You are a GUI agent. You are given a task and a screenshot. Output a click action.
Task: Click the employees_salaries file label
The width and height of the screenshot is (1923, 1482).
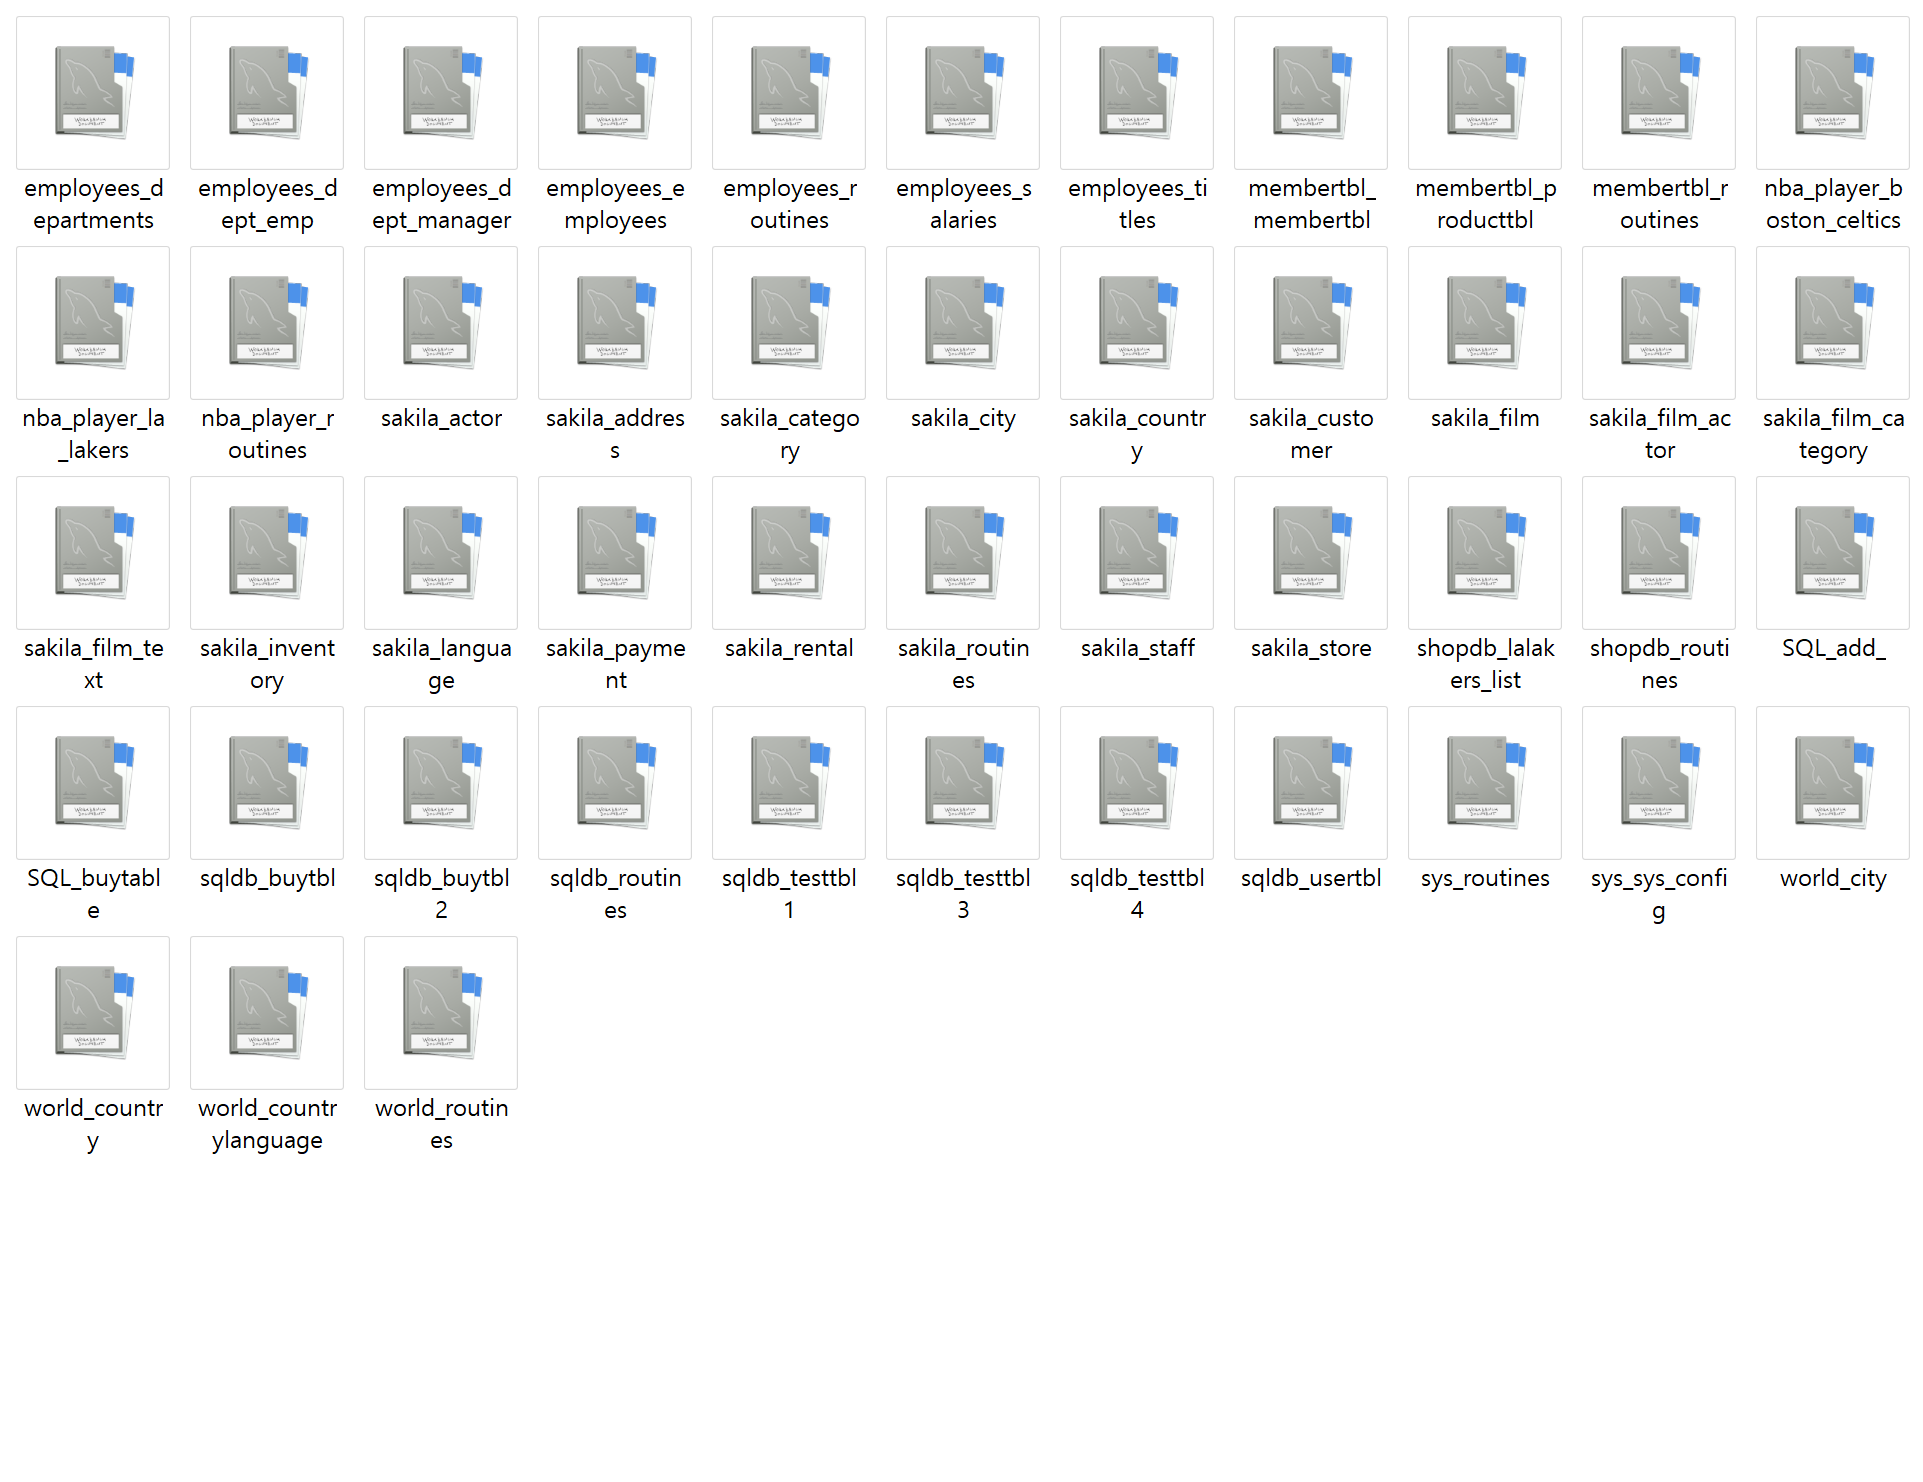point(963,204)
